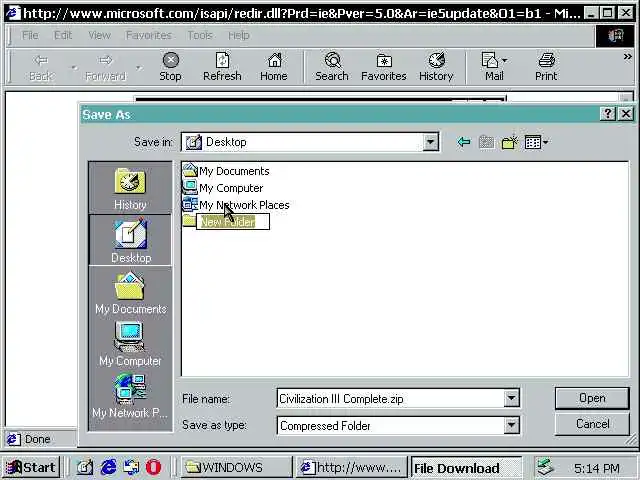Click the Up One Level folder icon
This screenshot has height=480, width=640.
coord(486,142)
